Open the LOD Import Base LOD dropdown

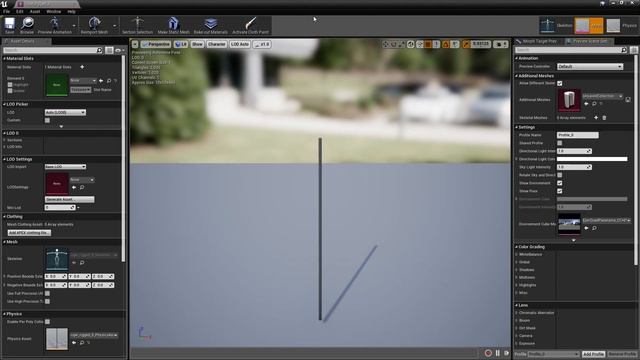tap(65, 167)
